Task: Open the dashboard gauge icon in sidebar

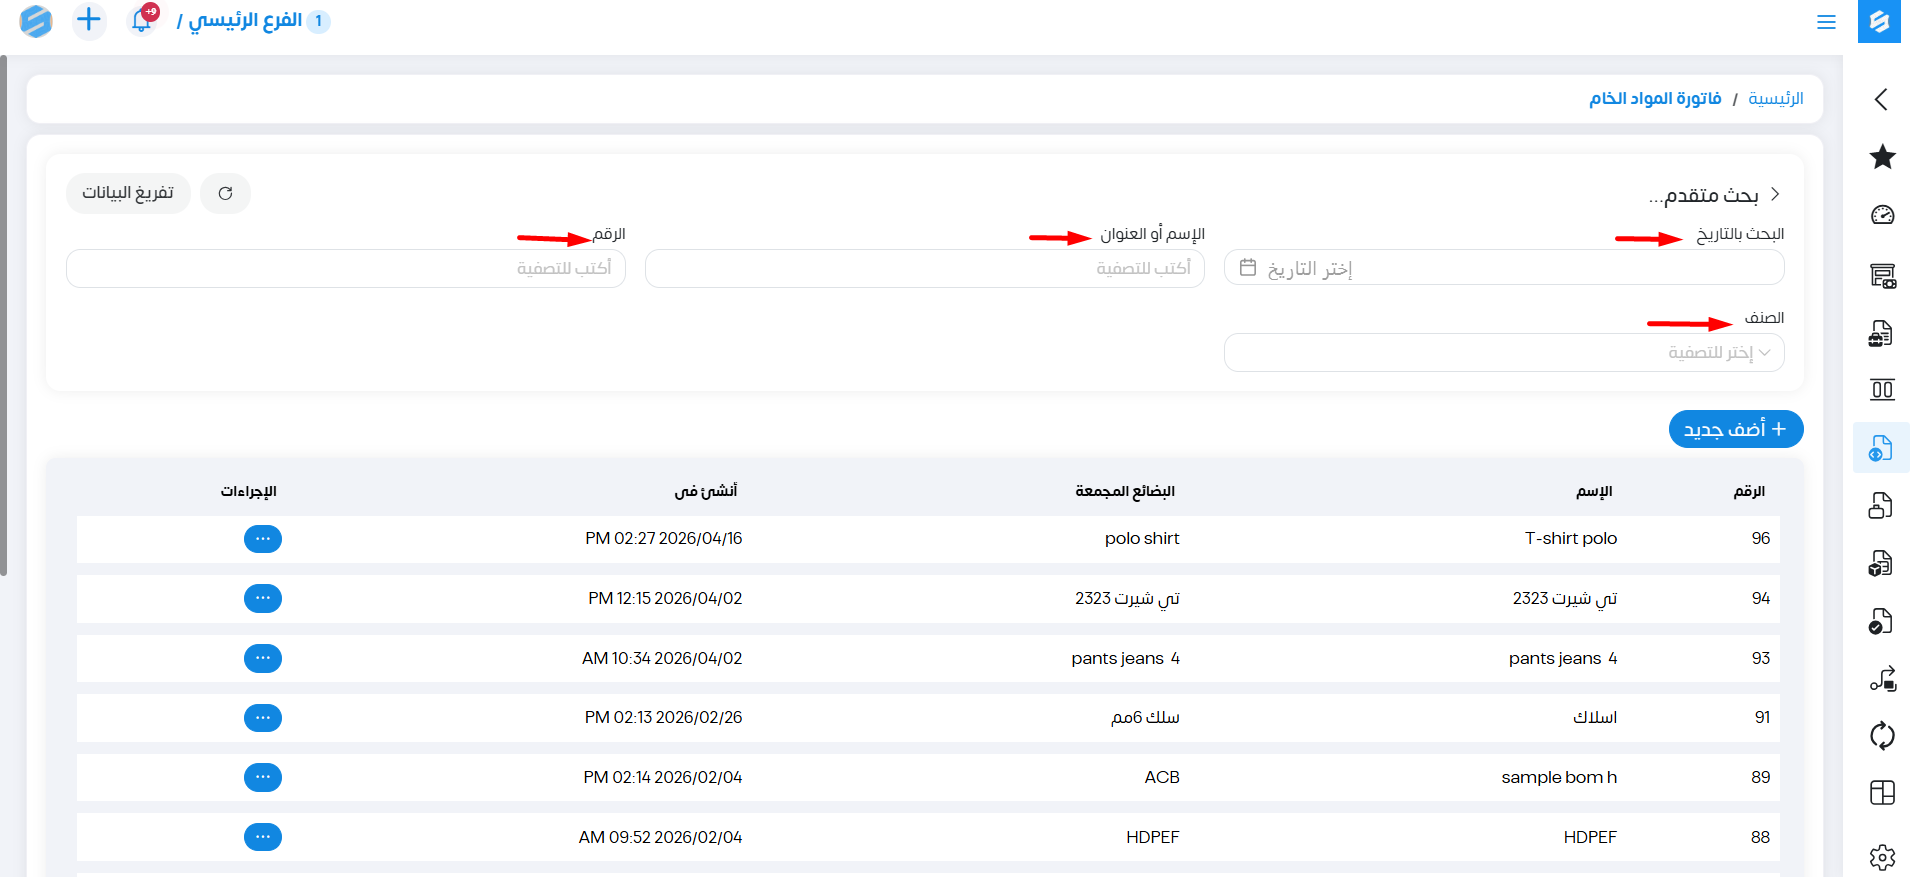Action: pos(1882,215)
